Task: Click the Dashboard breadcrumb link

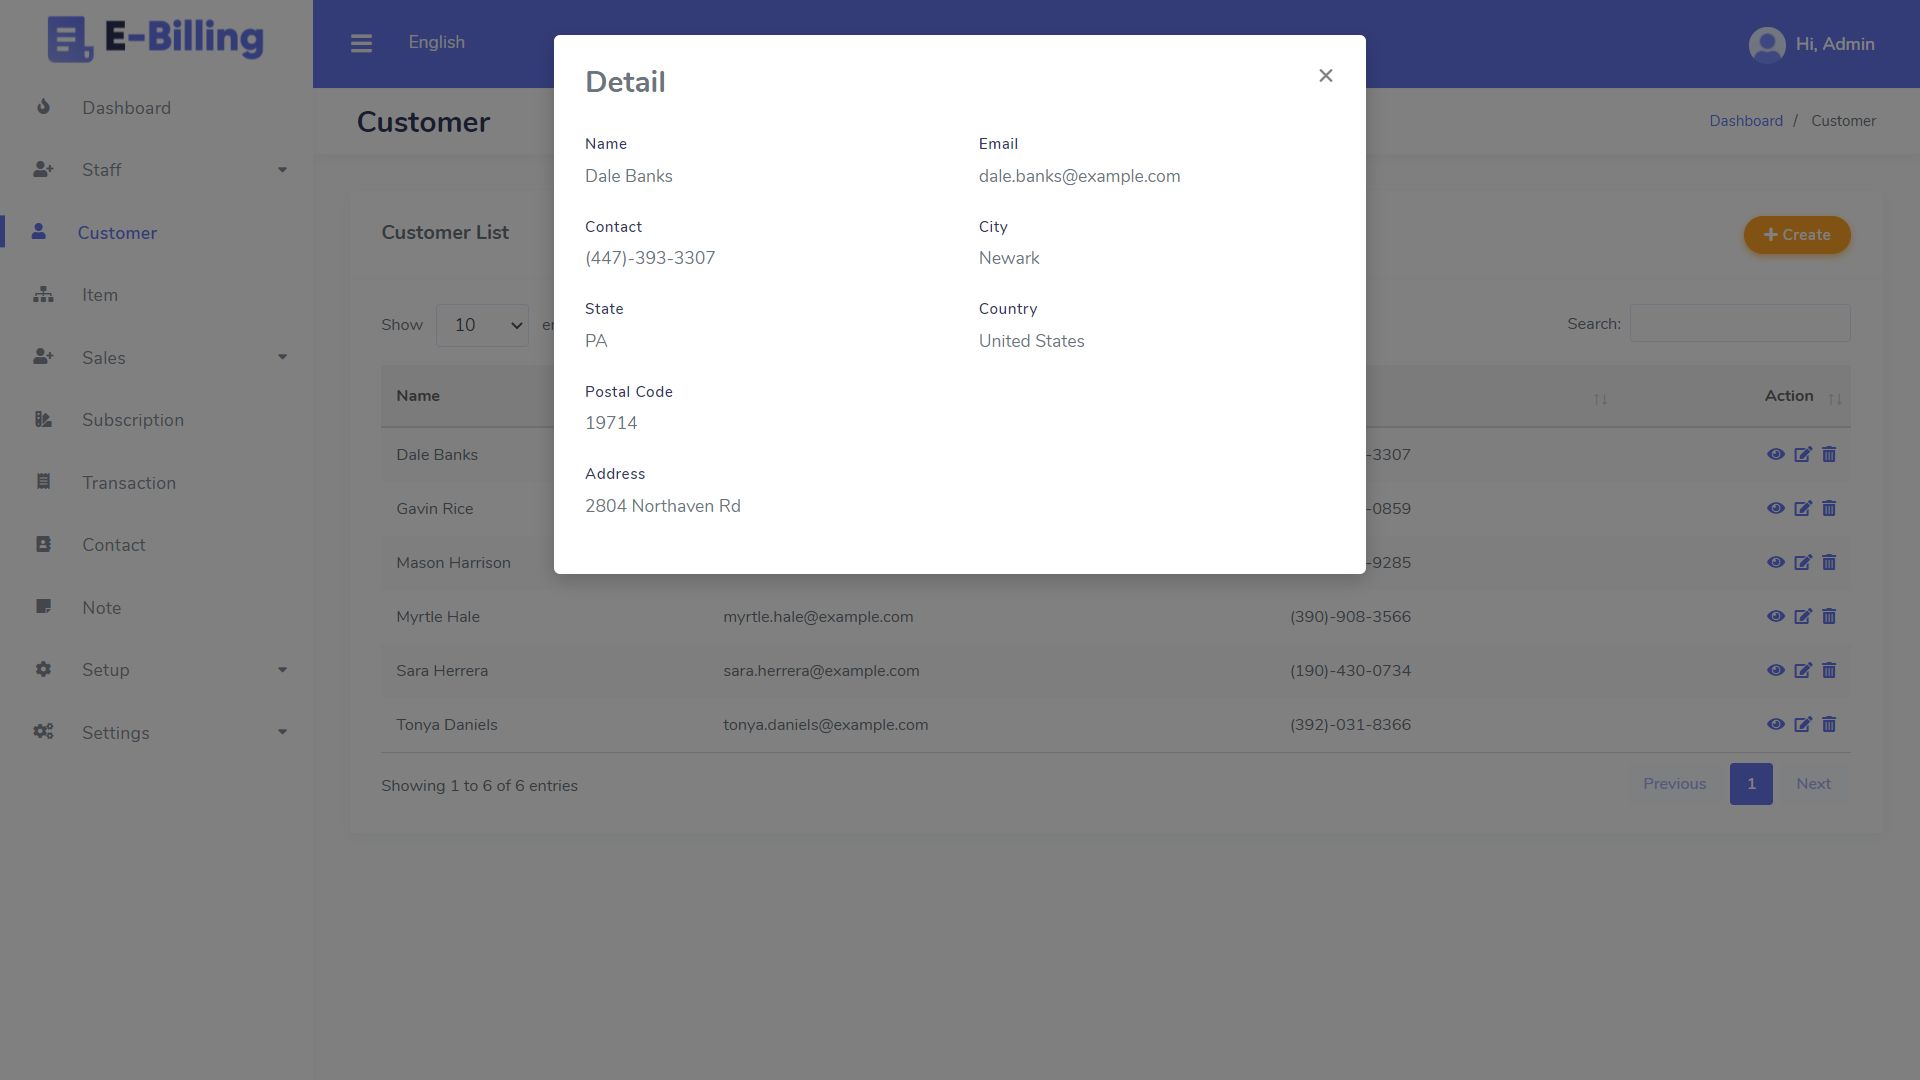Action: pos(1745,121)
